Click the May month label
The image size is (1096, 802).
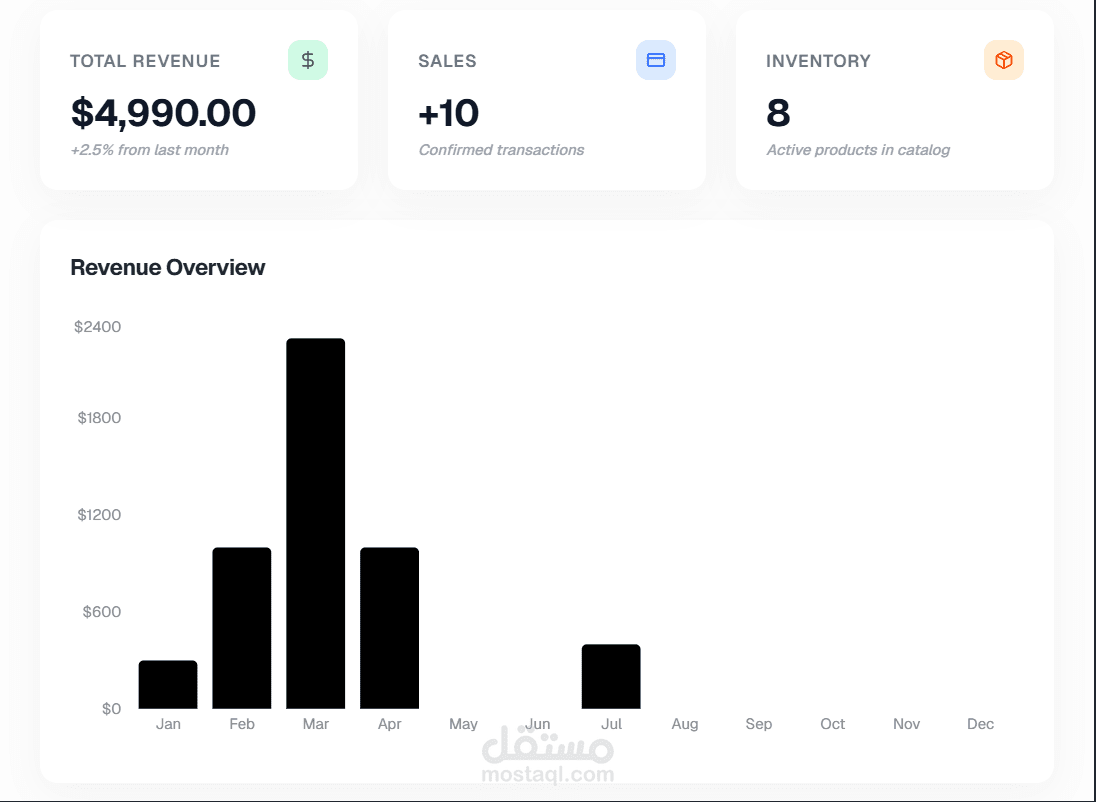coord(463,724)
